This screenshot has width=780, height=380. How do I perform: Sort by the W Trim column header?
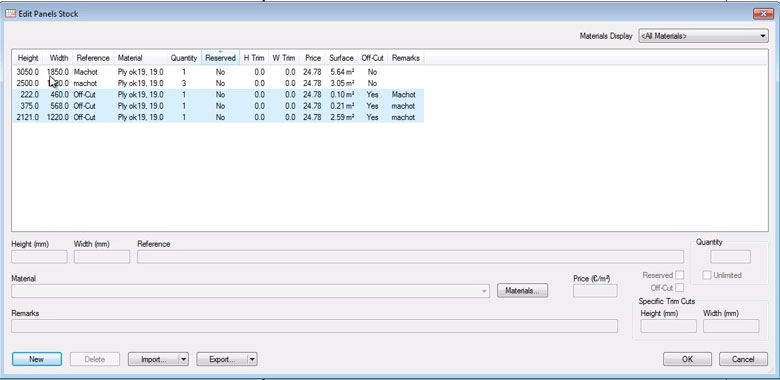(x=284, y=58)
